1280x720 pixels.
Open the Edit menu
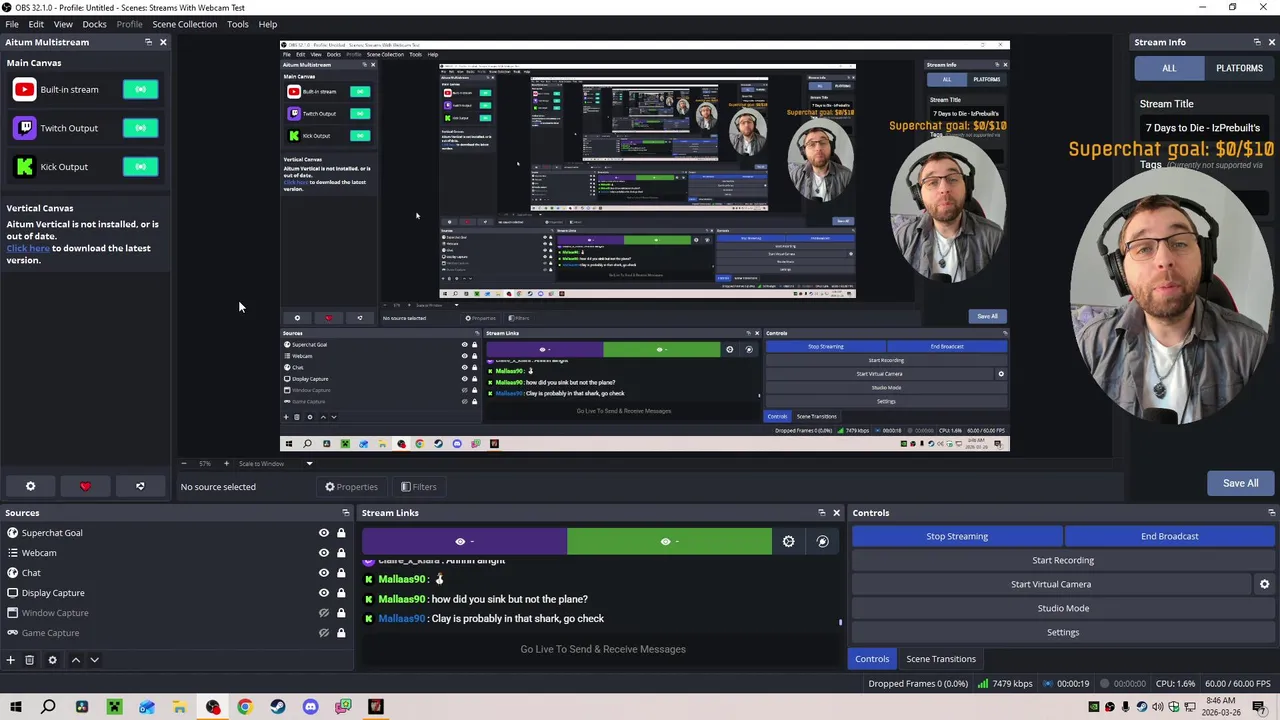(36, 24)
